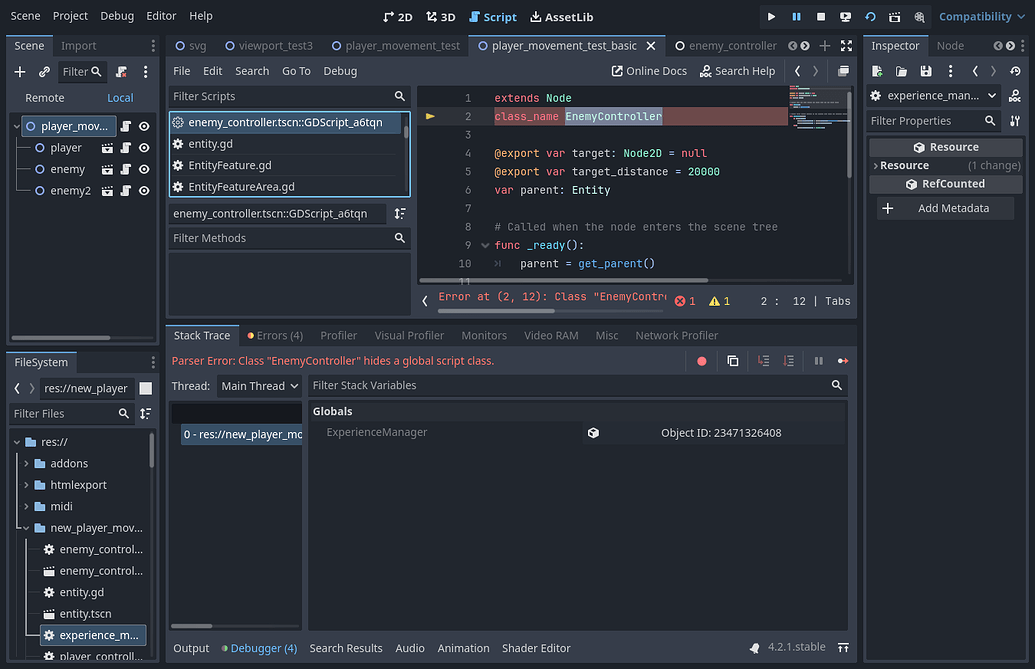Expand bottom panel icon
1035x669 pixels.
(843, 648)
